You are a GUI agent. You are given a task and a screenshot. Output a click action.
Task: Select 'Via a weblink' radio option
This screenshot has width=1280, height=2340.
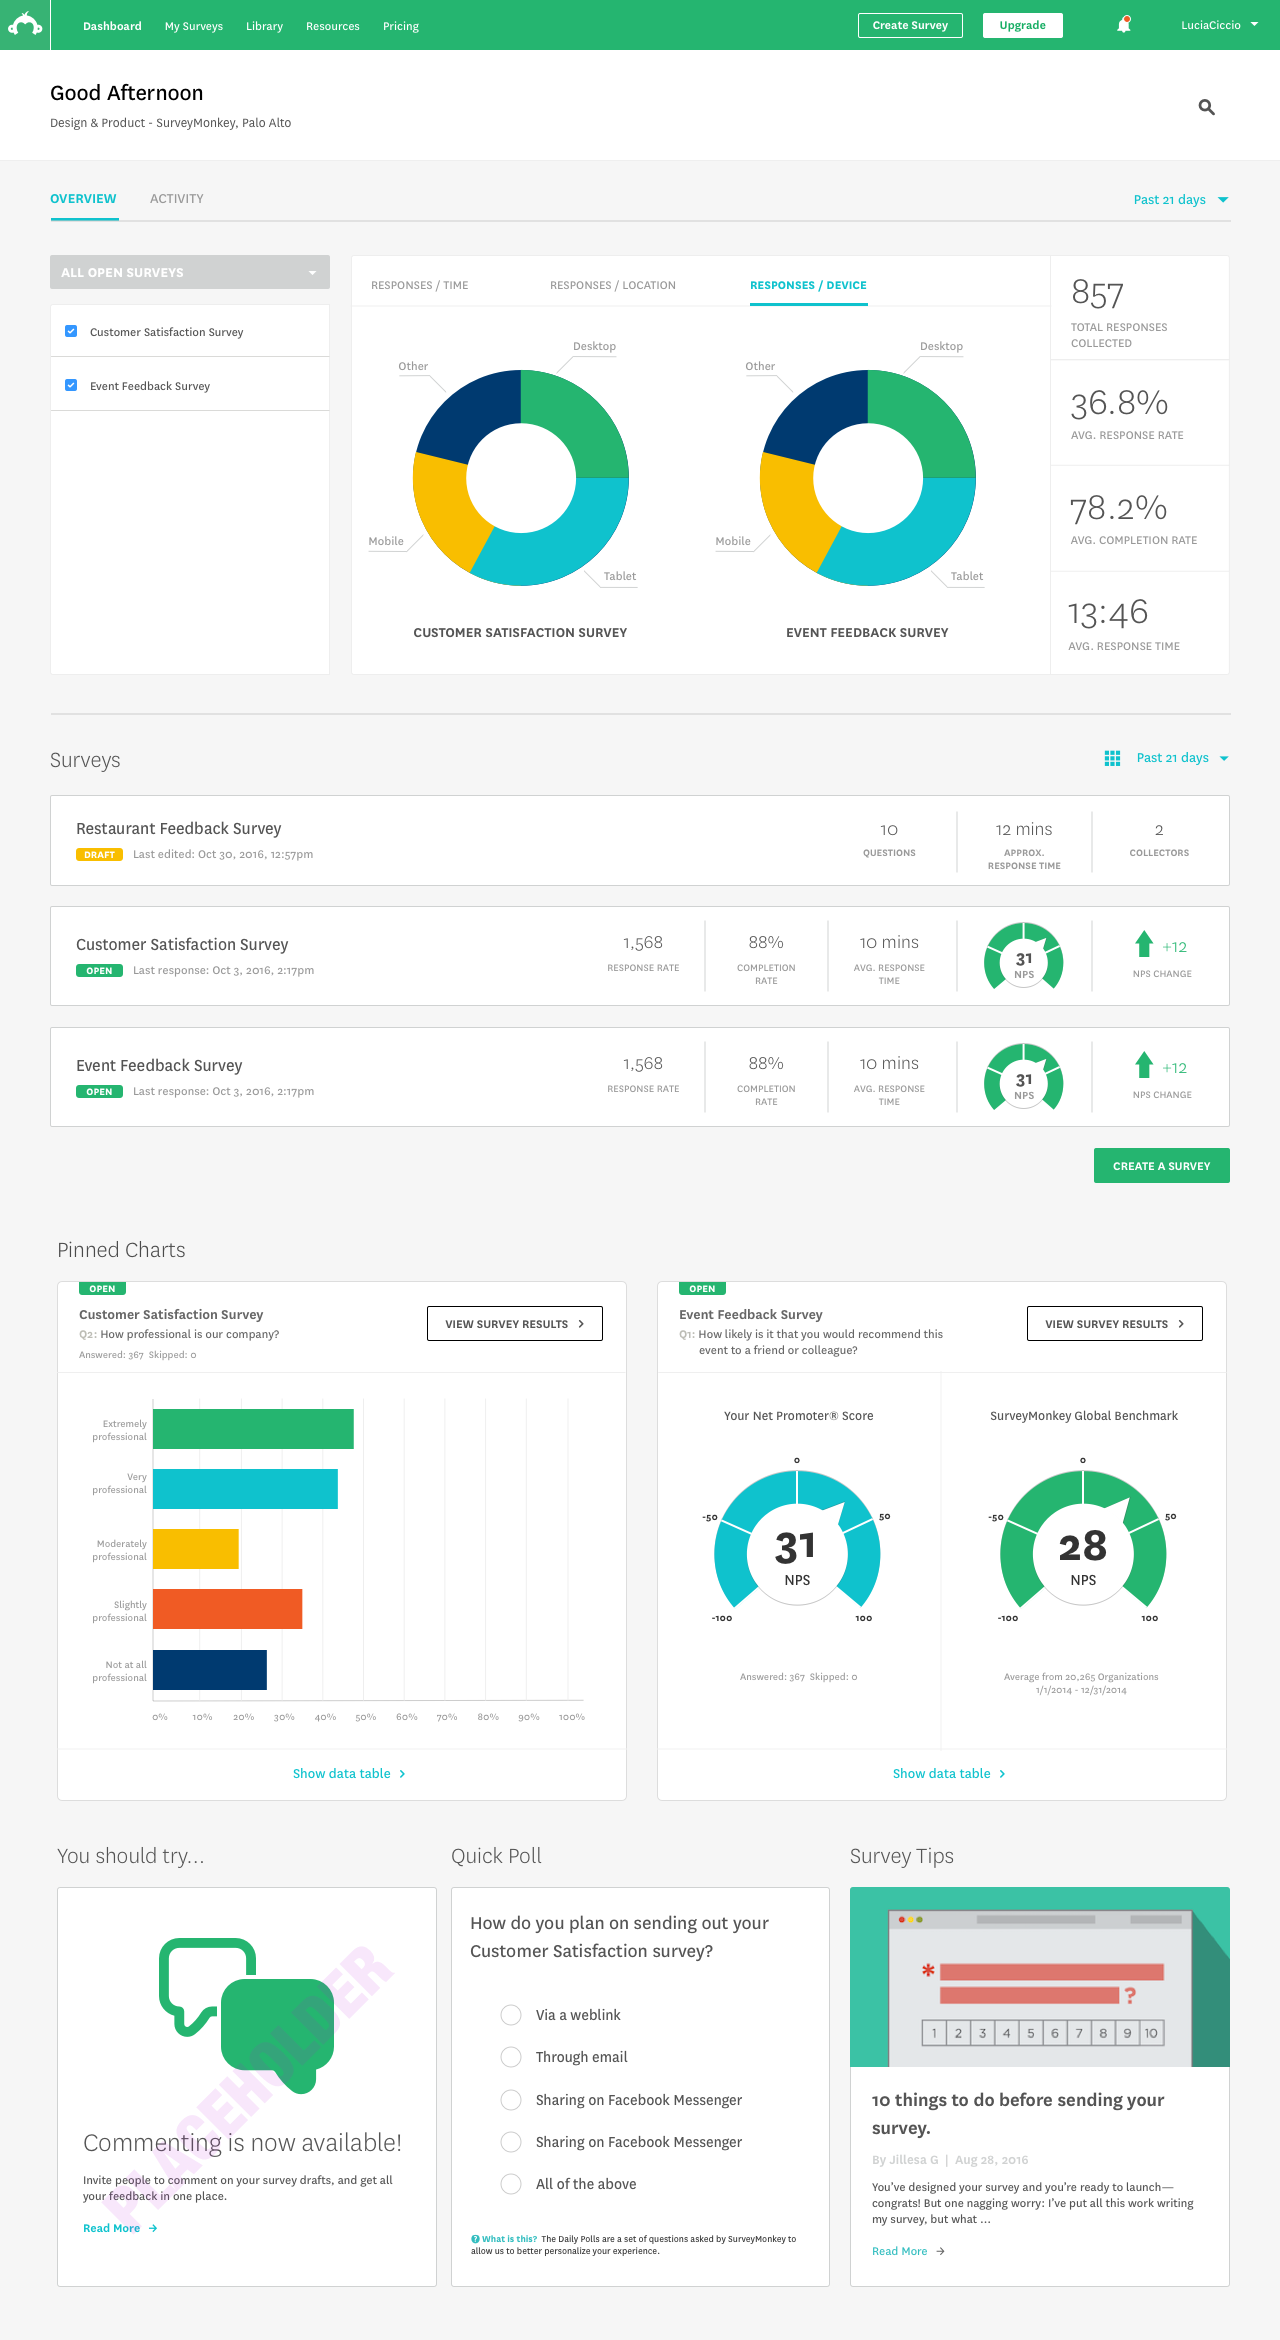click(511, 2015)
